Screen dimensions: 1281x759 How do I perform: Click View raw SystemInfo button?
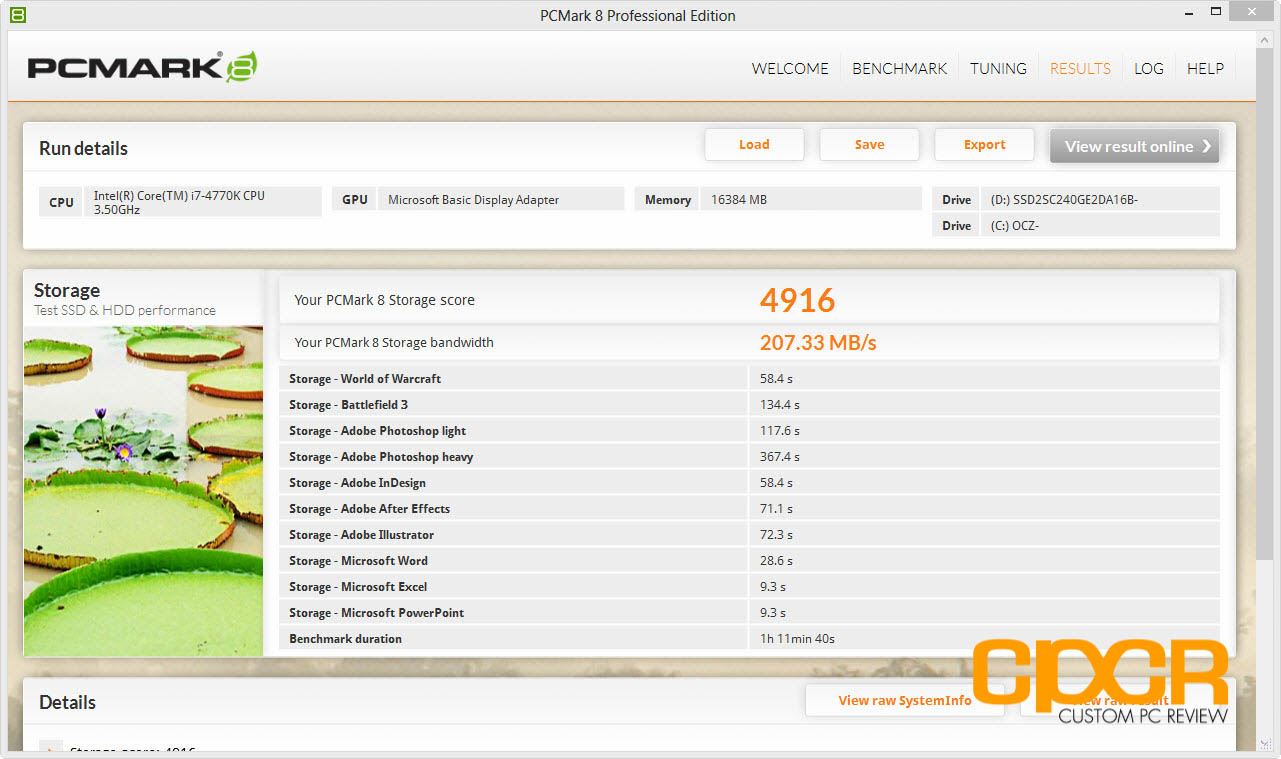(x=905, y=701)
